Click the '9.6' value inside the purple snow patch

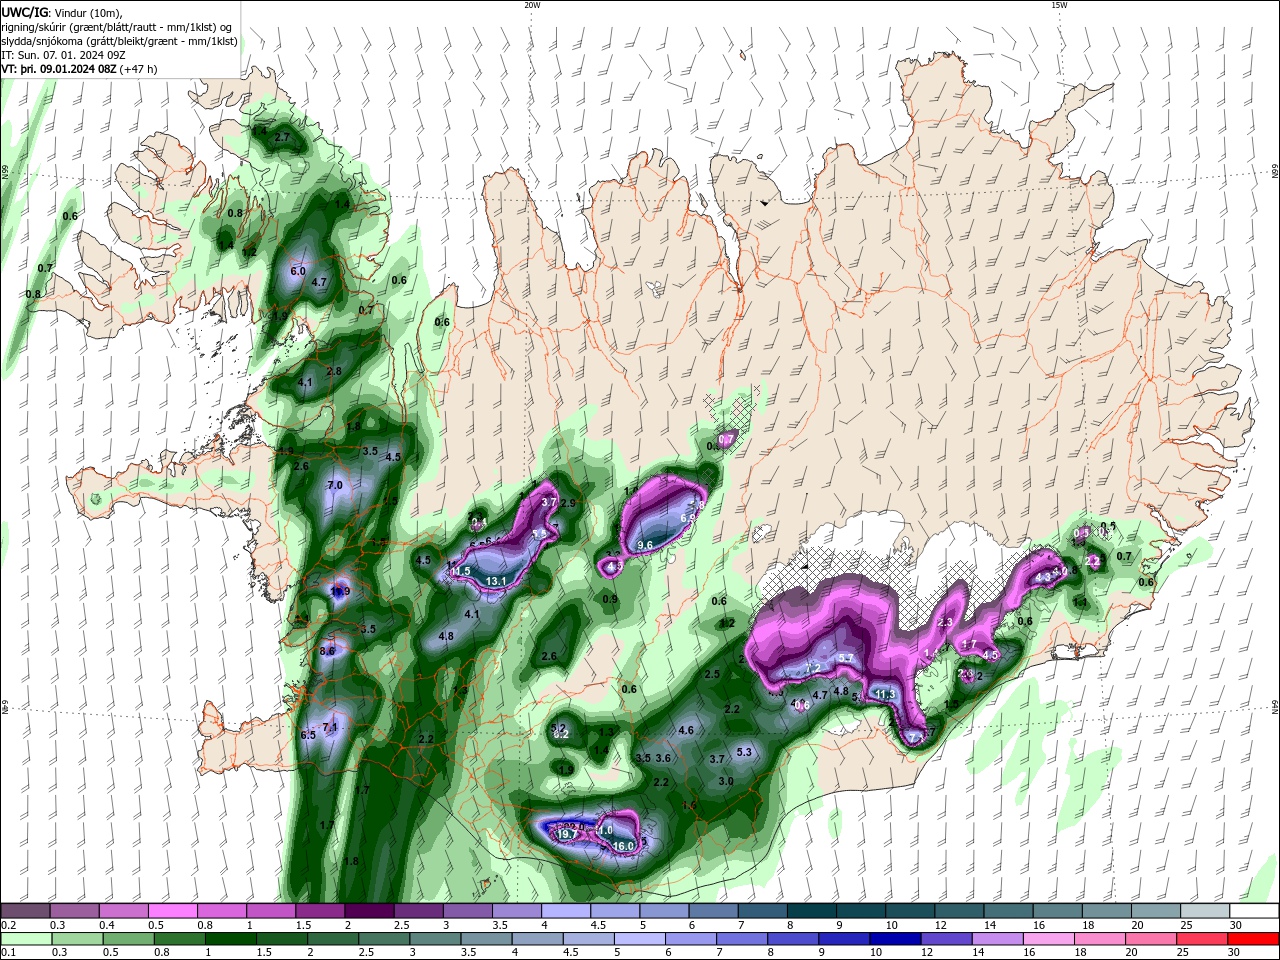point(645,545)
